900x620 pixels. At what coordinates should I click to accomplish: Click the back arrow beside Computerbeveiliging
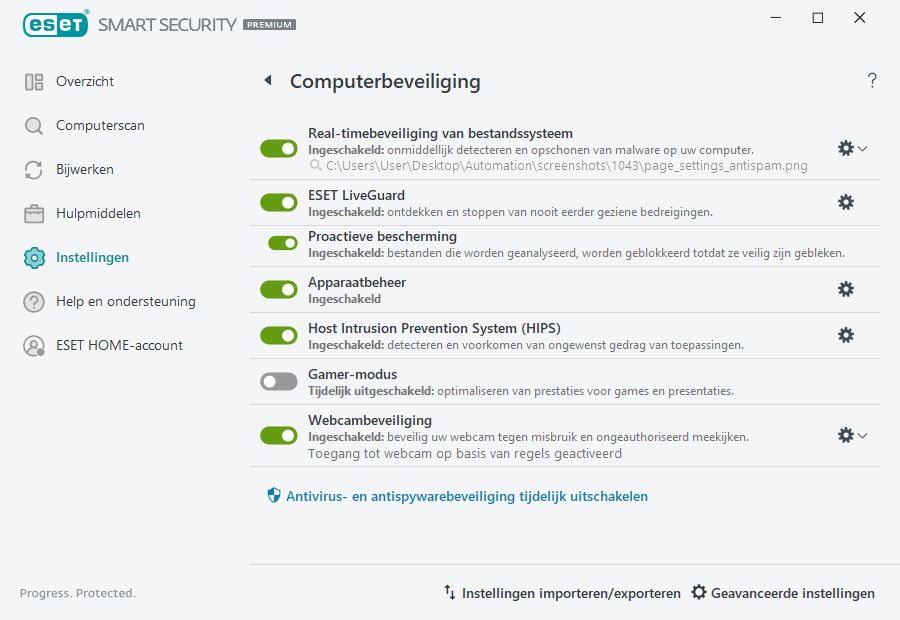(x=267, y=80)
